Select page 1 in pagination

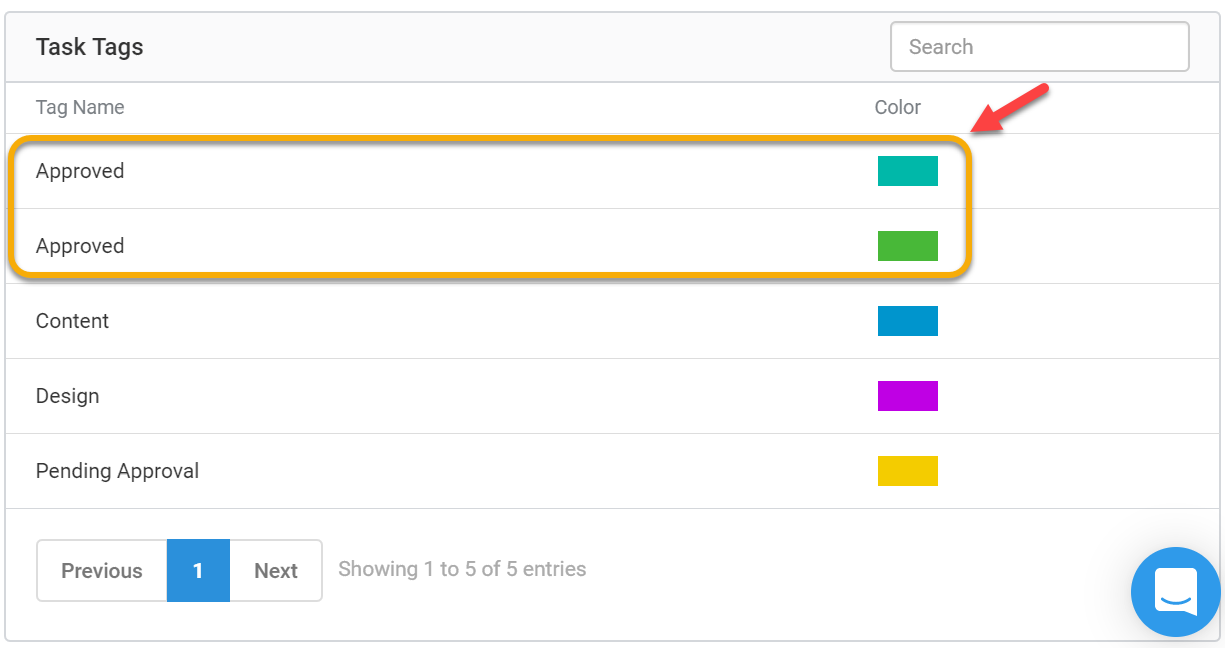click(x=198, y=571)
